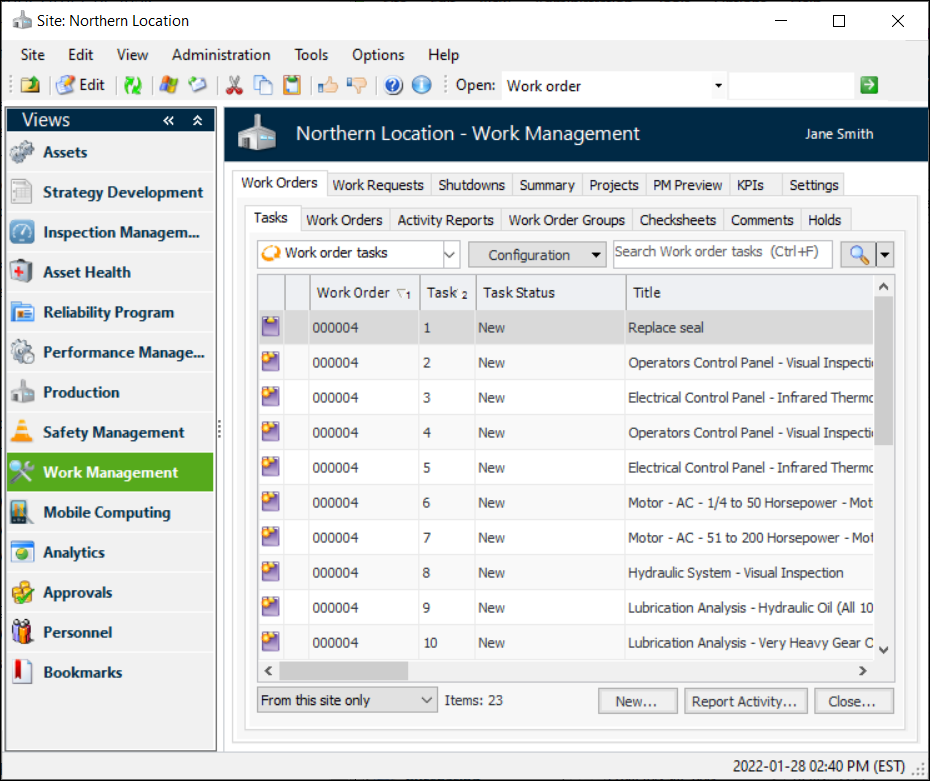Open the Configuration dropdown

537,255
